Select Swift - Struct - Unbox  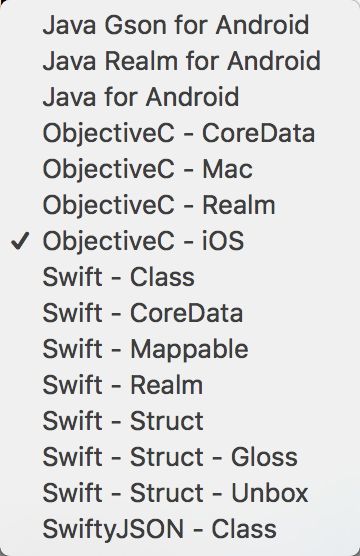180,493
